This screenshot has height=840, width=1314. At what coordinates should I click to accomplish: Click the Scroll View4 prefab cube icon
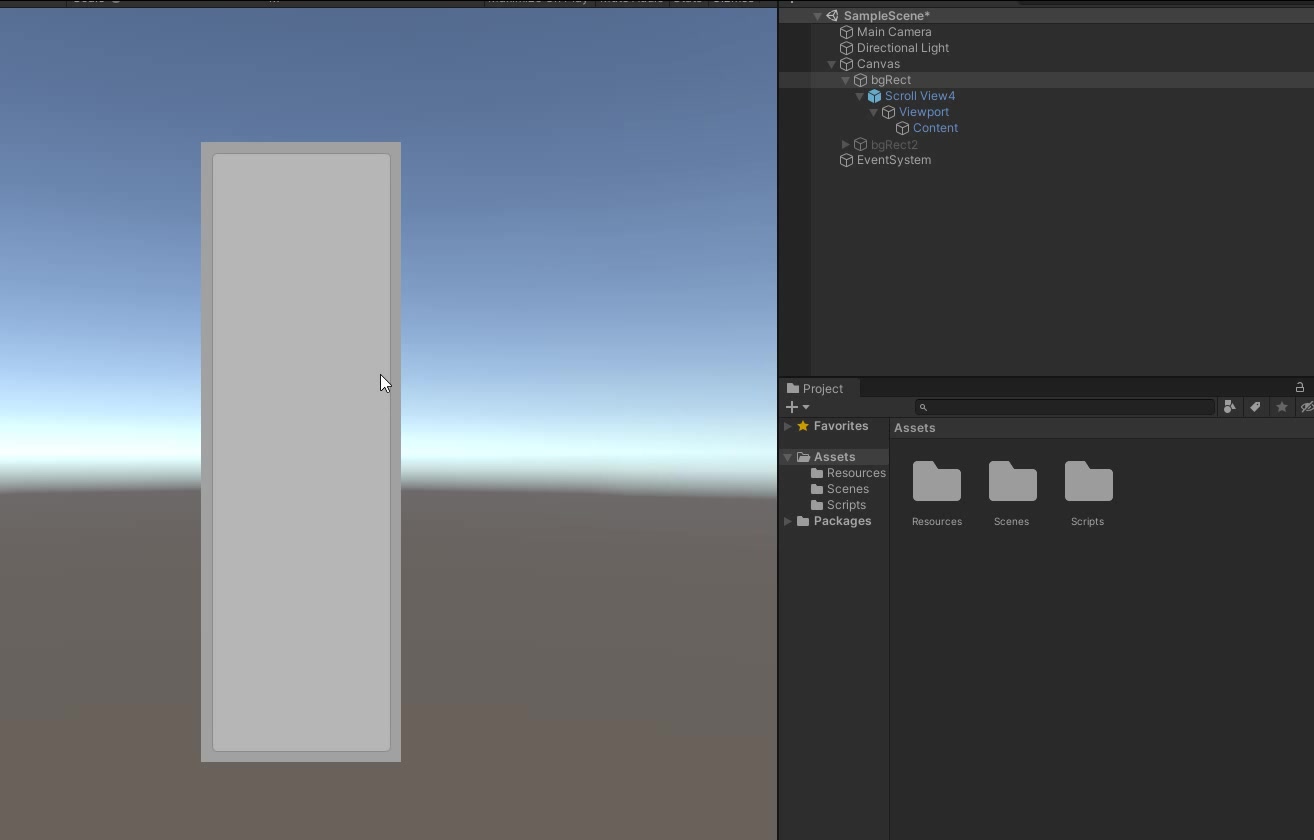[874, 96]
